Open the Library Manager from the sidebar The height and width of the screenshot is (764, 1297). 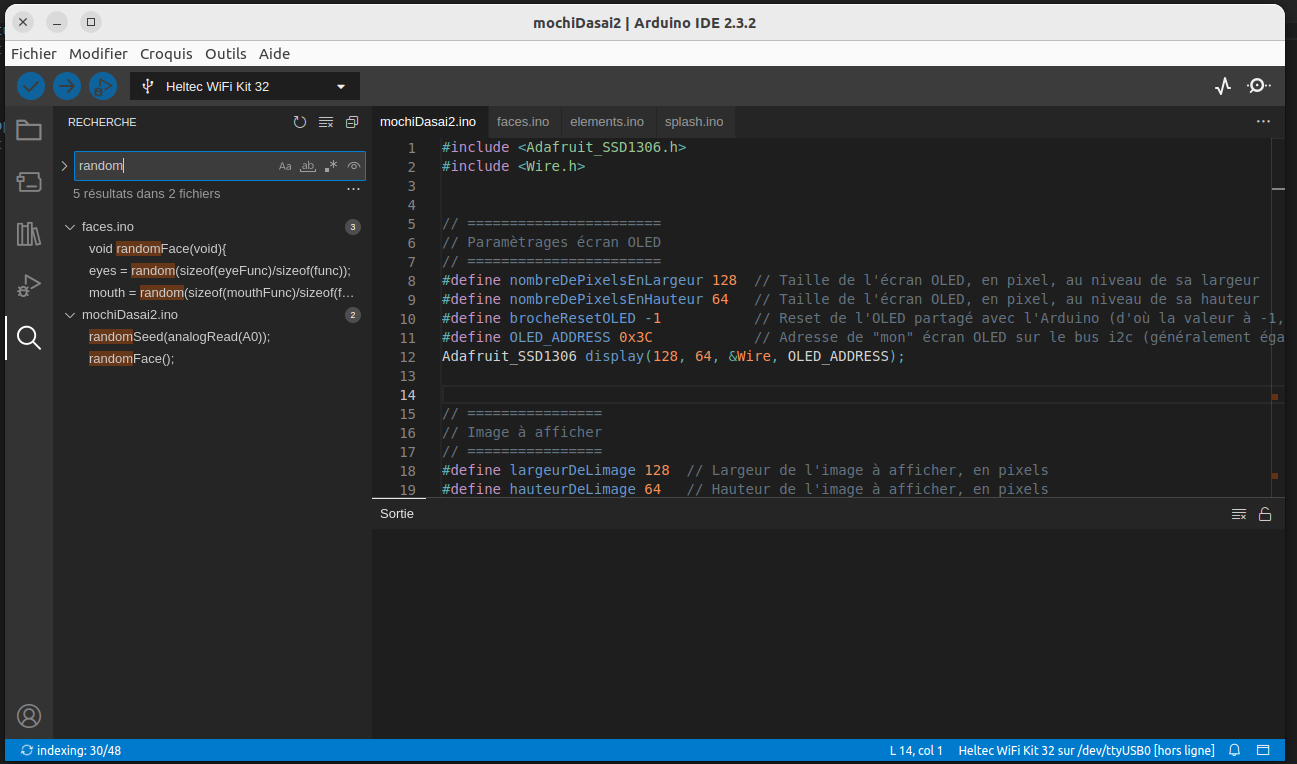28,234
